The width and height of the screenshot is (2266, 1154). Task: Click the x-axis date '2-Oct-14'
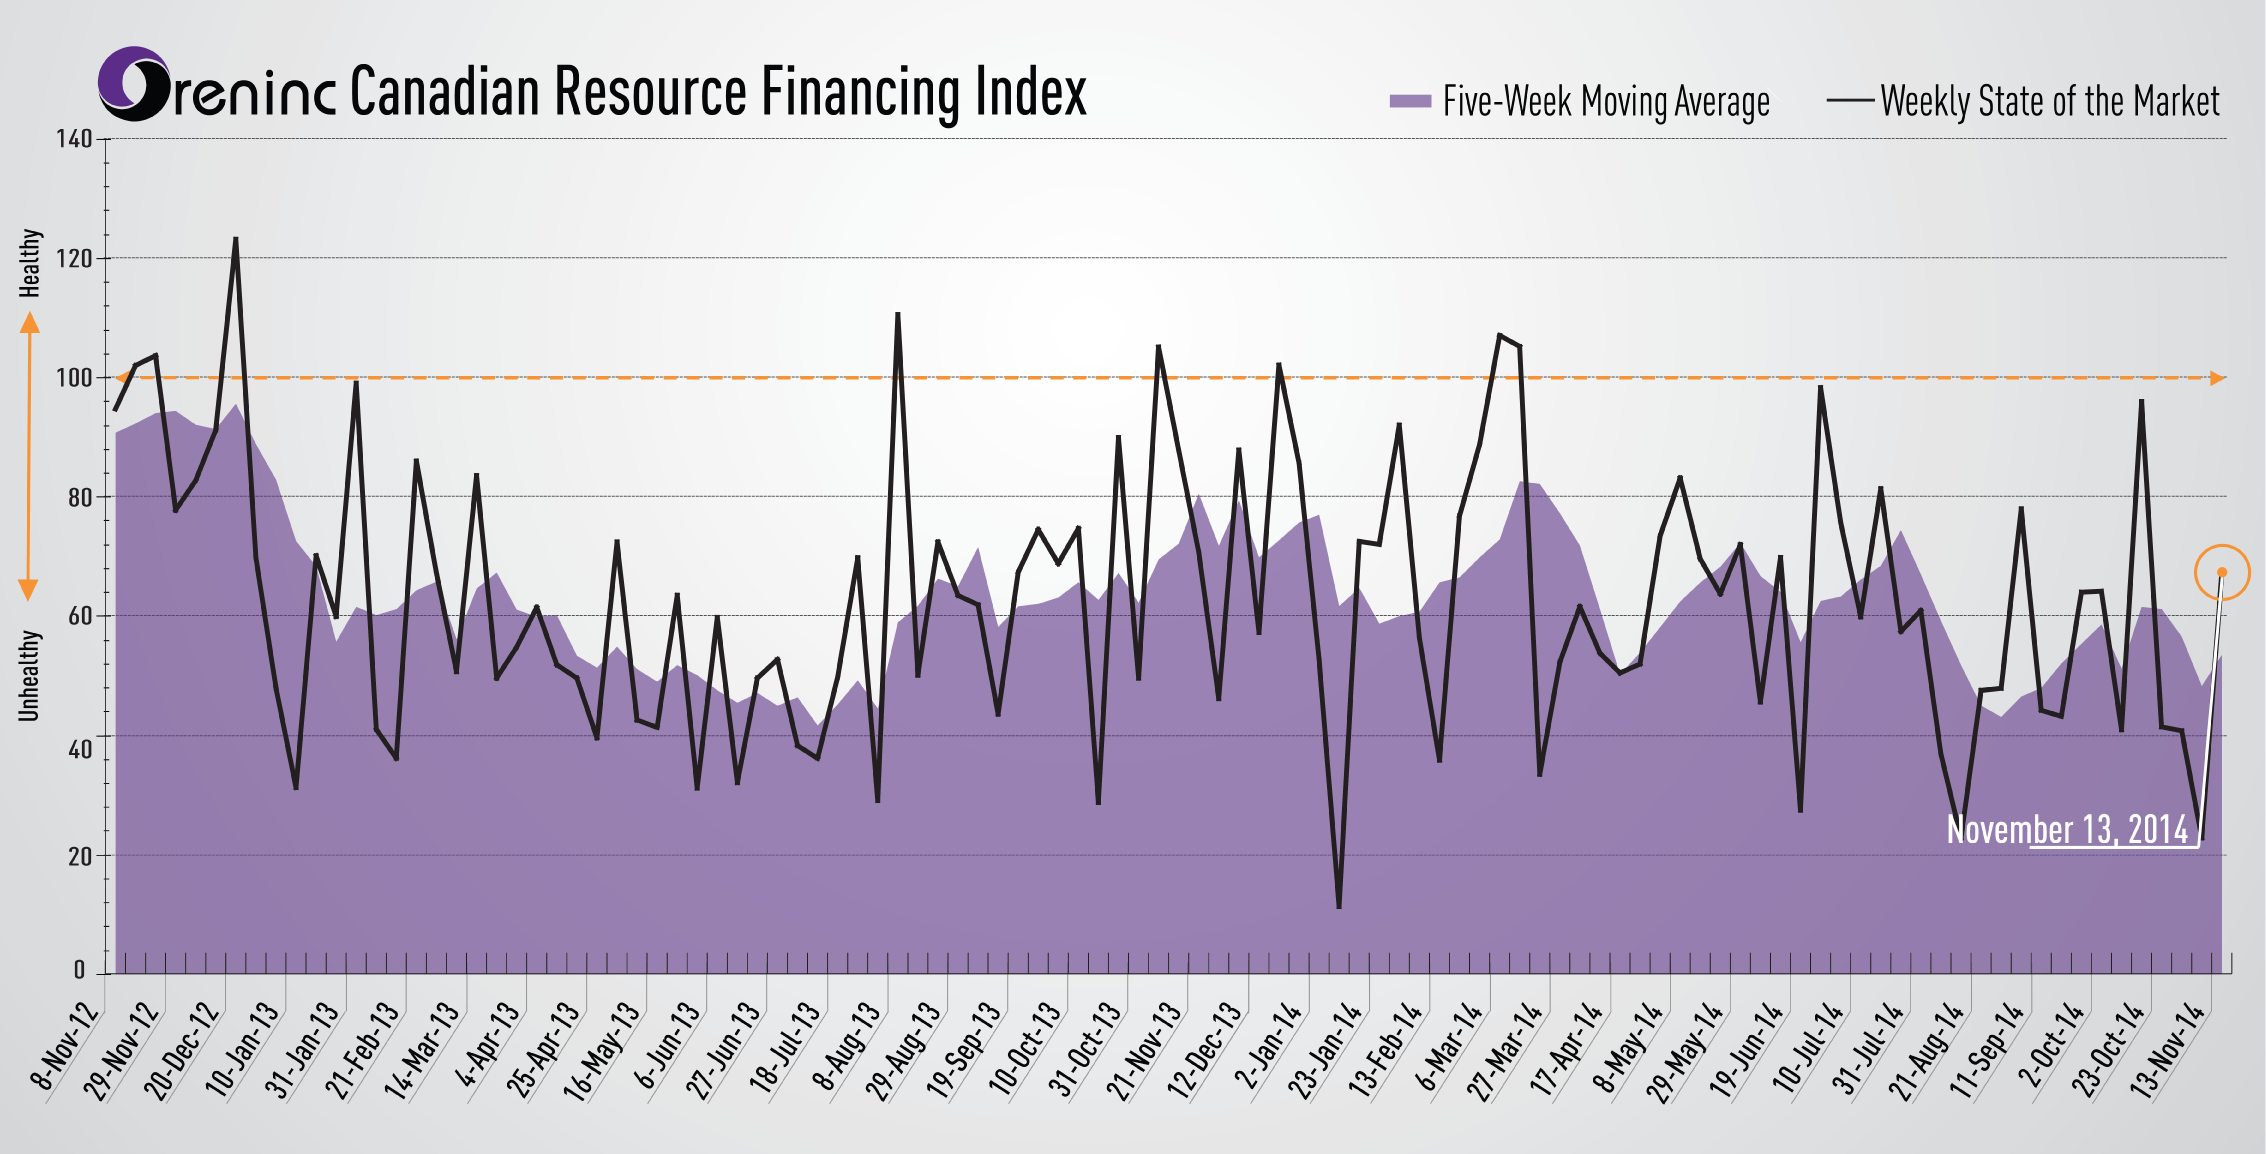(x=2053, y=1044)
